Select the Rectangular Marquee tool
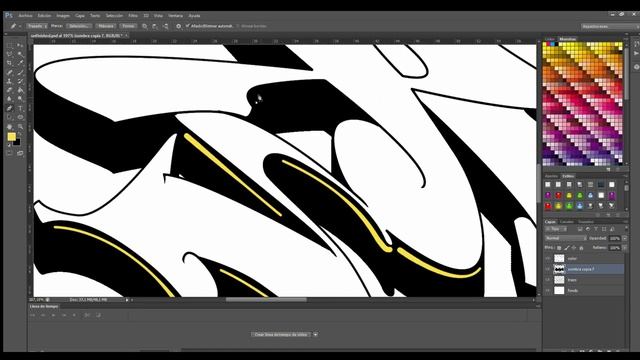This screenshot has width=640, height=360. pos(10,45)
